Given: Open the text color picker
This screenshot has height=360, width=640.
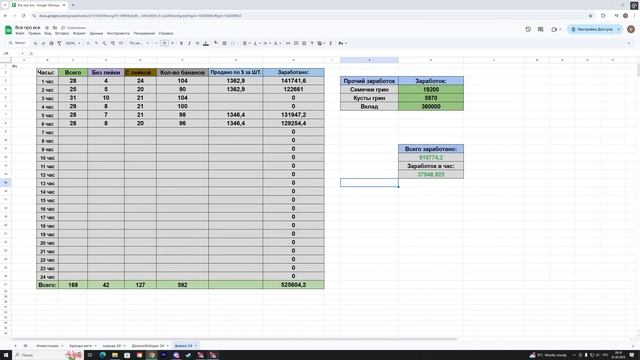Looking at the screenshot, I should point(206,43).
